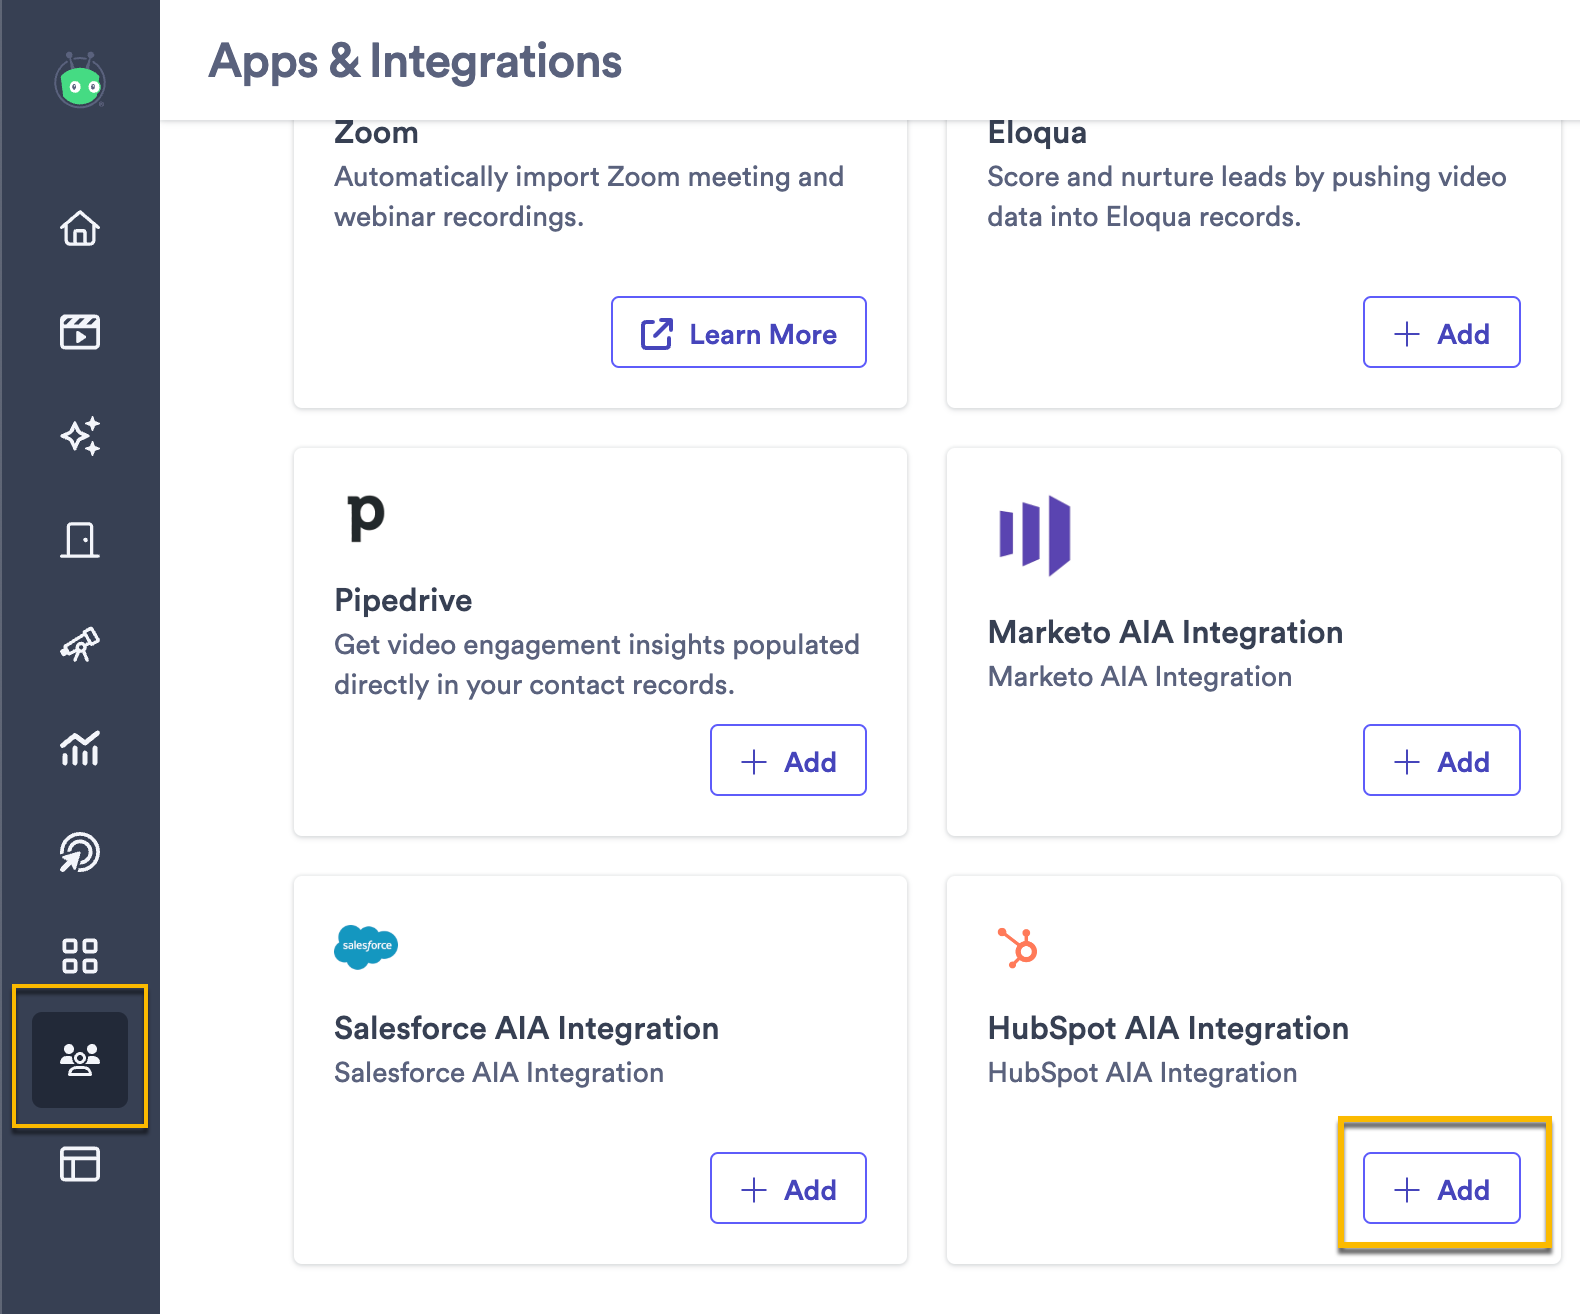
Task: Add the Pipedrive integration
Action: 788,760
